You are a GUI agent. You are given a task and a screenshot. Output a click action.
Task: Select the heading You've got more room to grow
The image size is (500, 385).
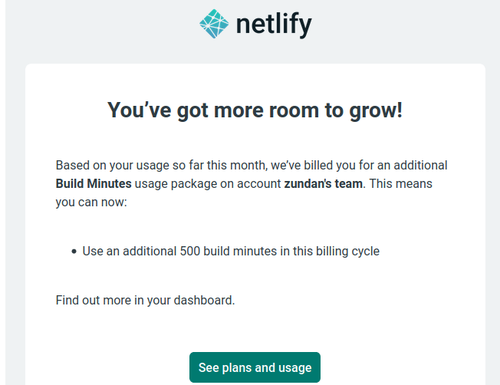tap(255, 110)
